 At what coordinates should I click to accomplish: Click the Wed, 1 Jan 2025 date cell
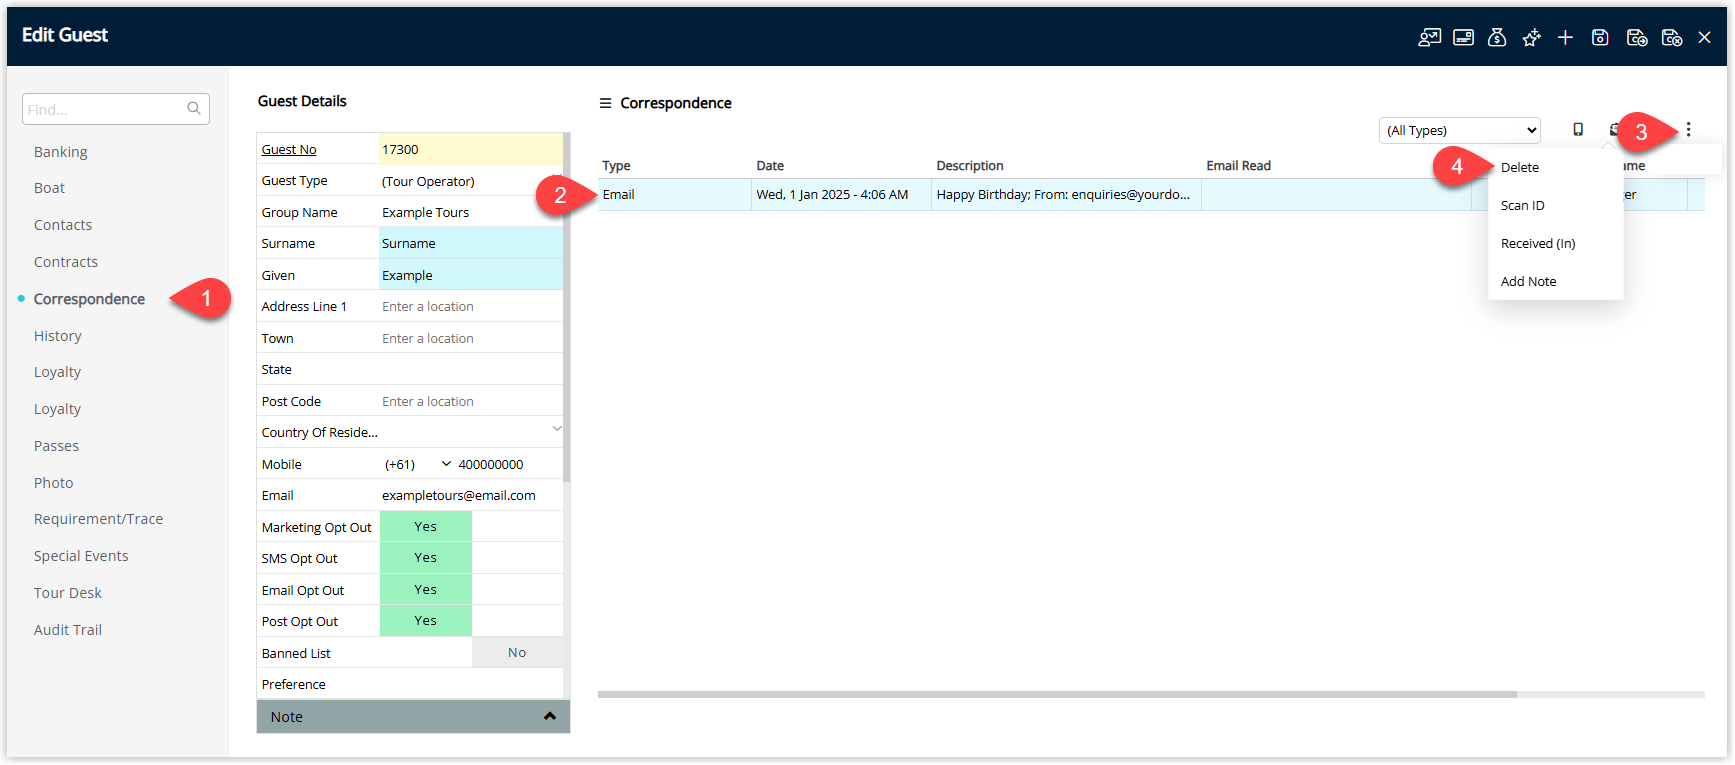coord(841,195)
